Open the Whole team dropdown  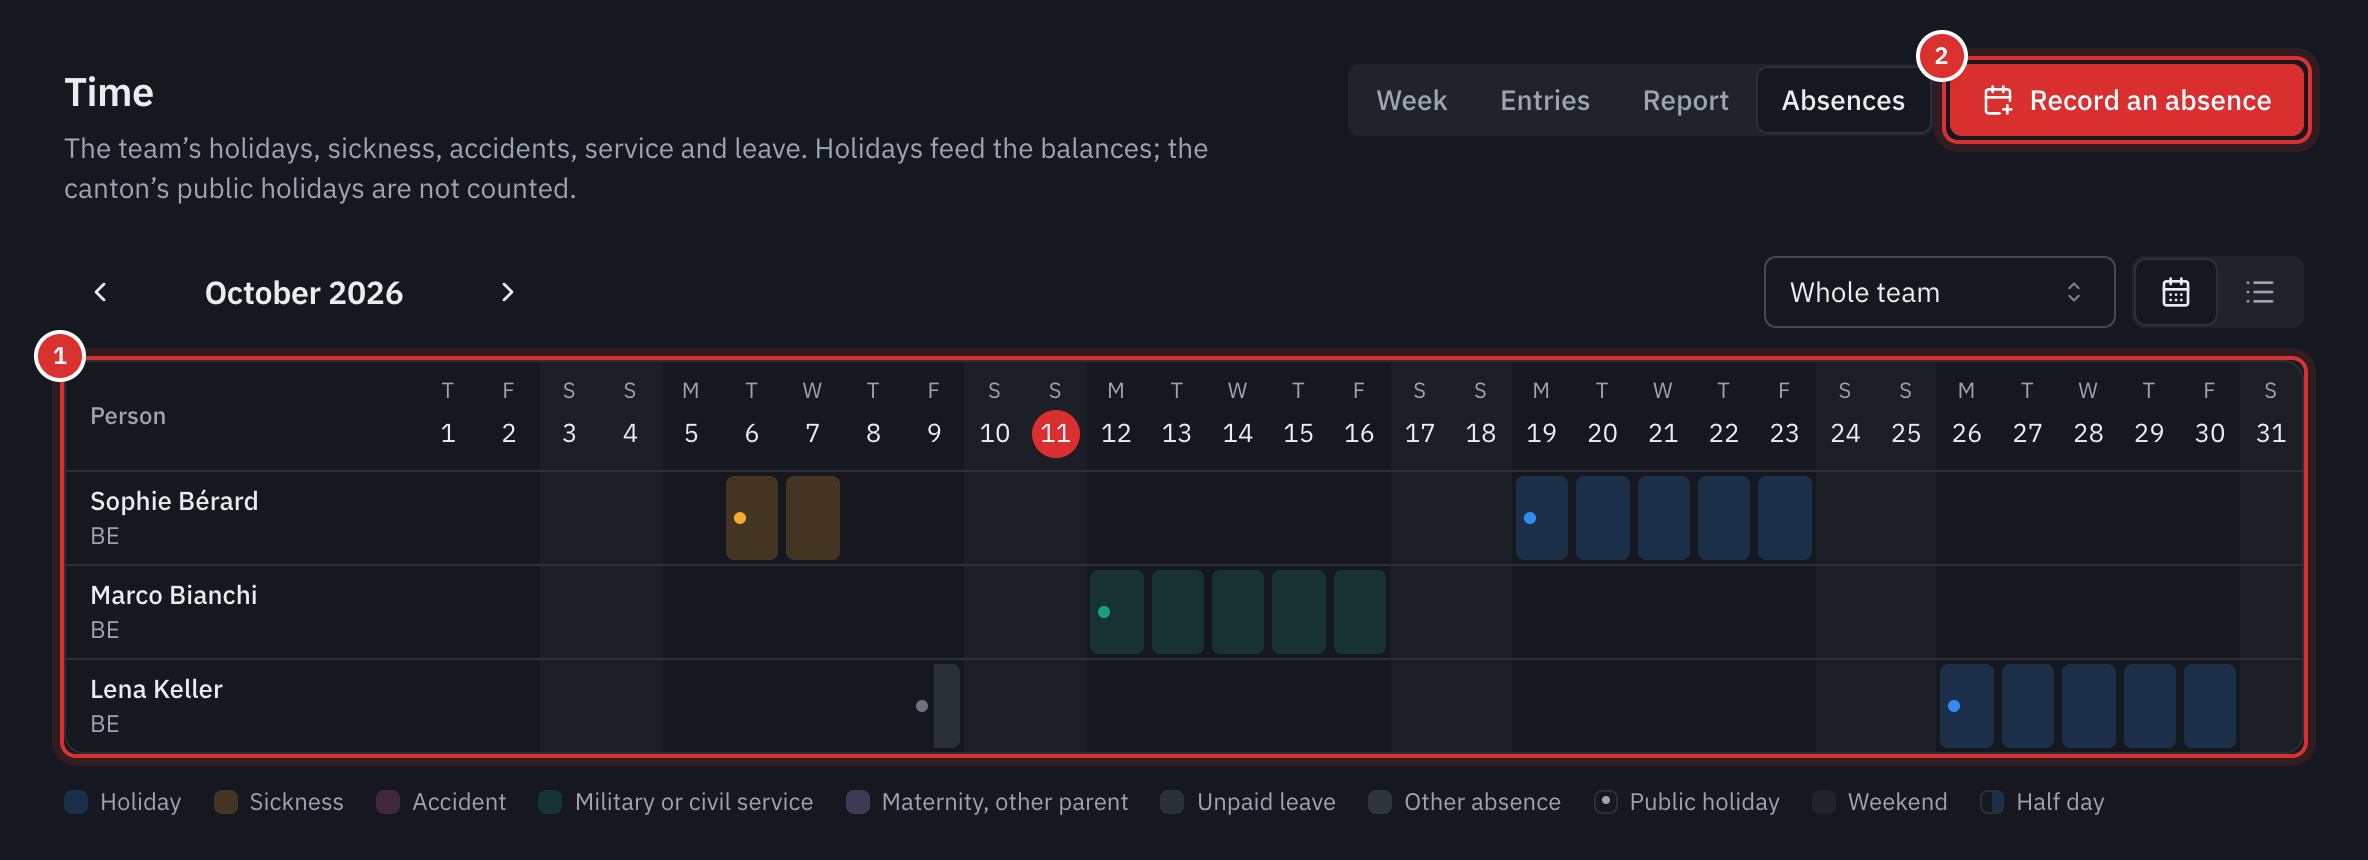click(x=1939, y=292)
